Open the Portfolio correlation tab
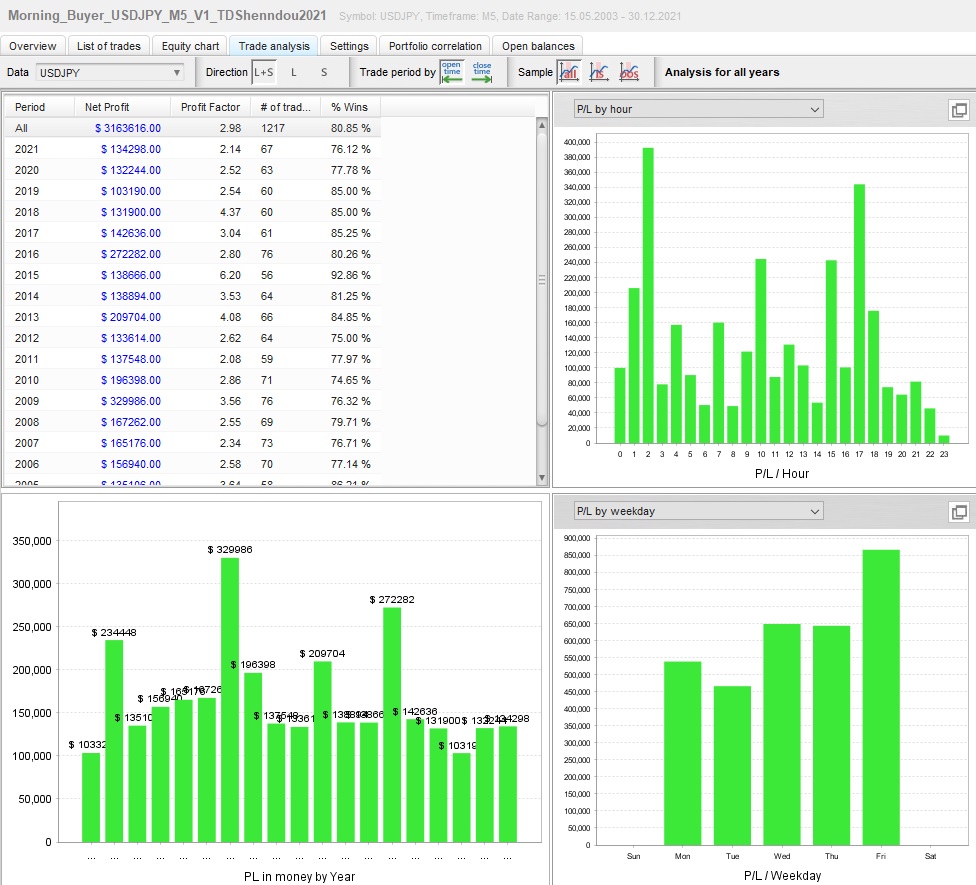The image size is (976, 885). coord(435,46)
